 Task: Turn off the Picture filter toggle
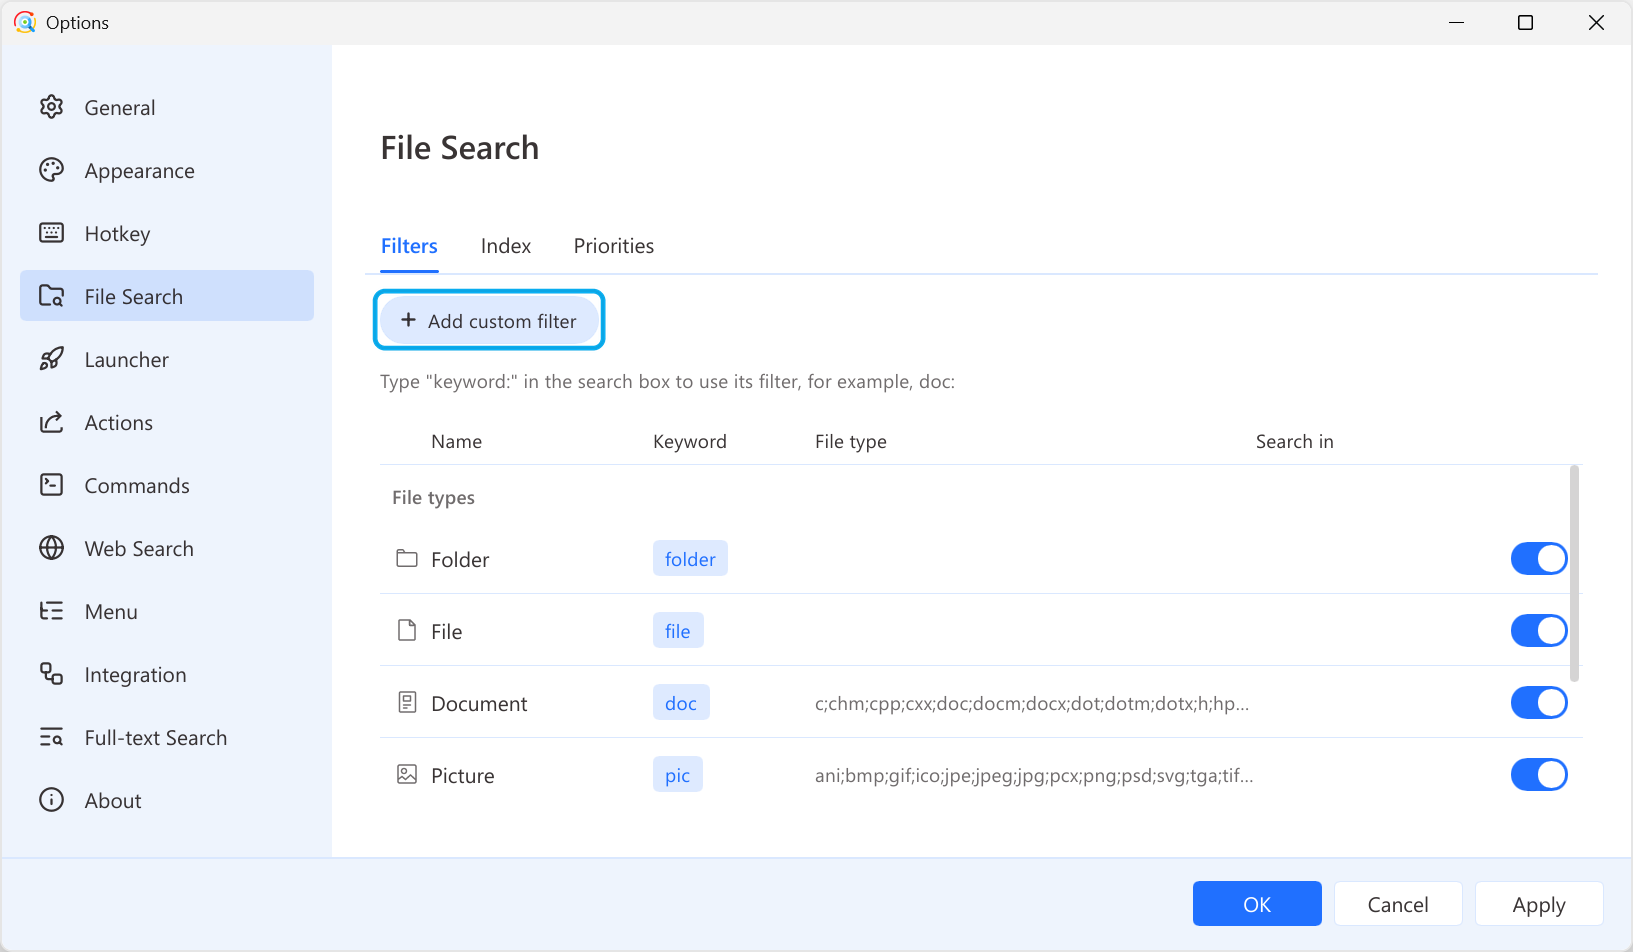click(1539, 775)
